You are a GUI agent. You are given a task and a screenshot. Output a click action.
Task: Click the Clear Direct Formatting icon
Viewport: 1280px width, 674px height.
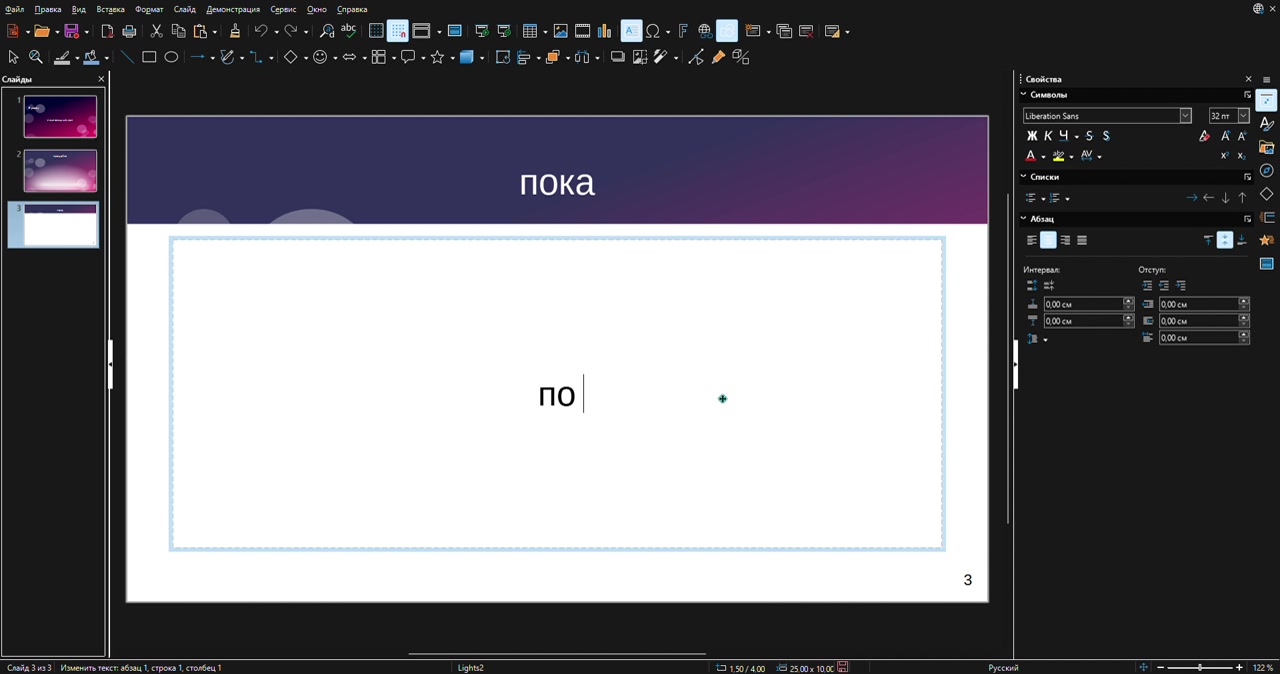(1204, 136)
